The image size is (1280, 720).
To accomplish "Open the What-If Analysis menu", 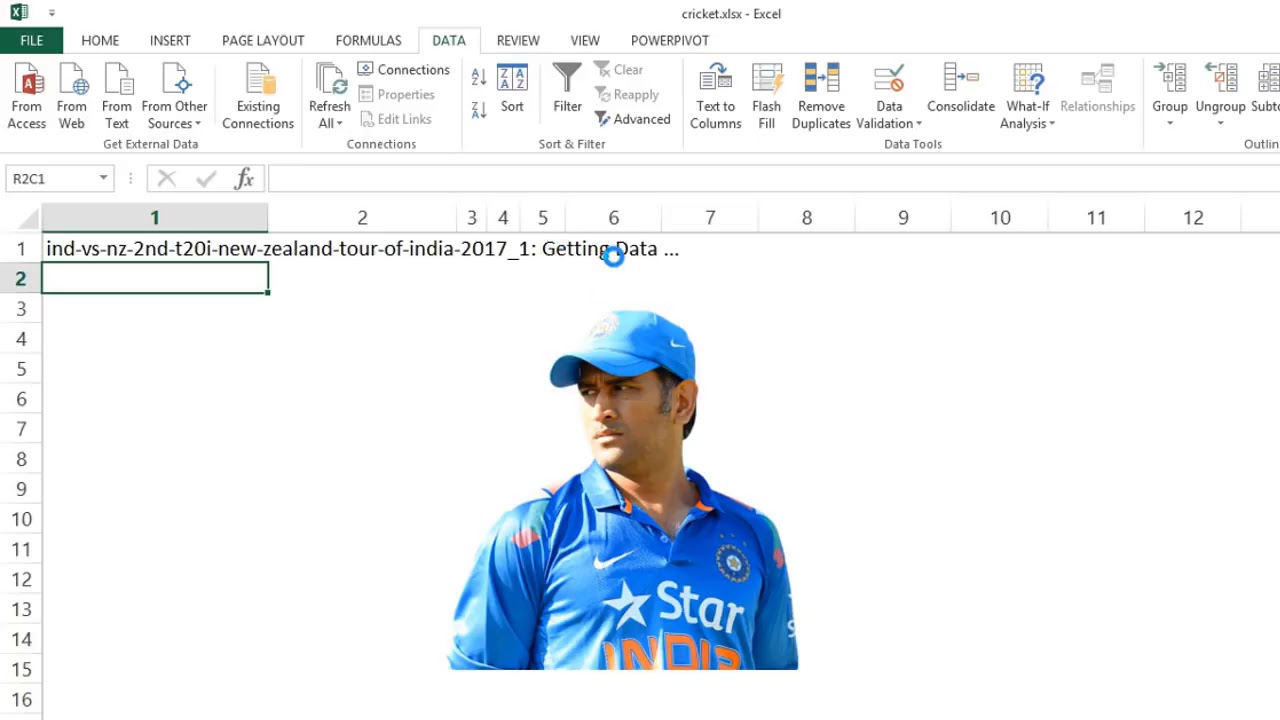I will point(1028,96).
